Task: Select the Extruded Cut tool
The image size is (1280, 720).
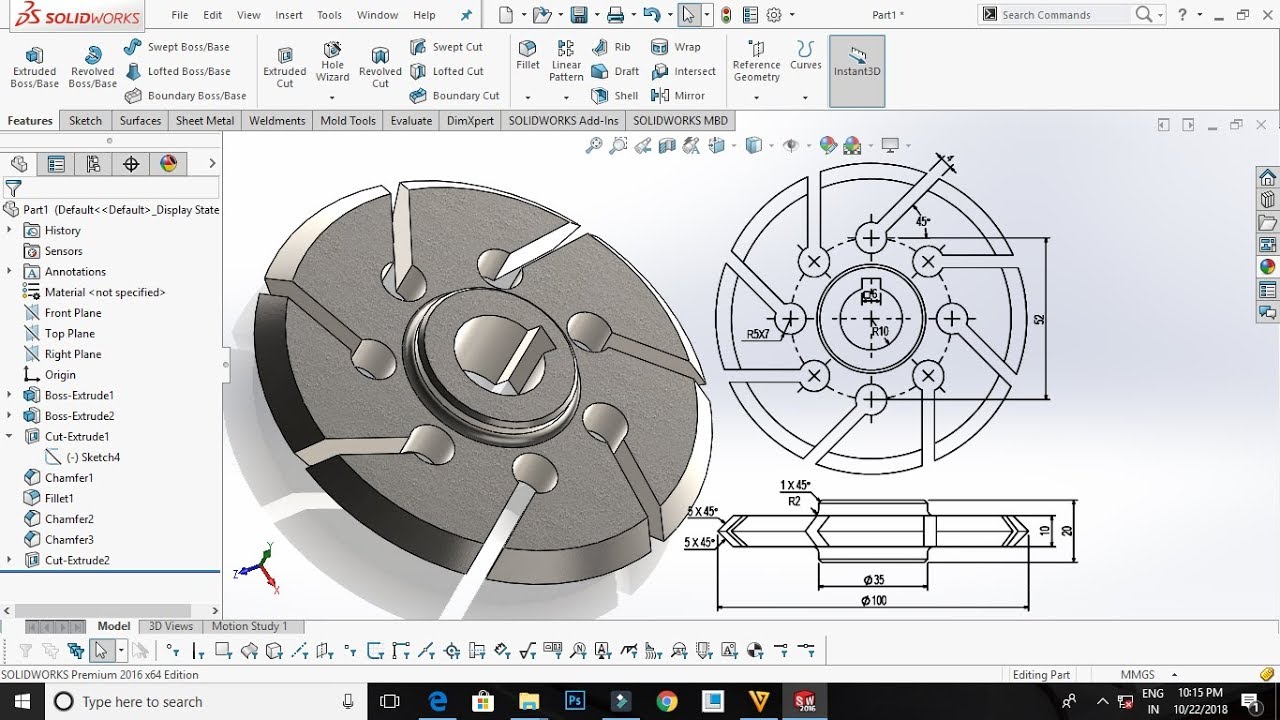Action: pos(285,67)
